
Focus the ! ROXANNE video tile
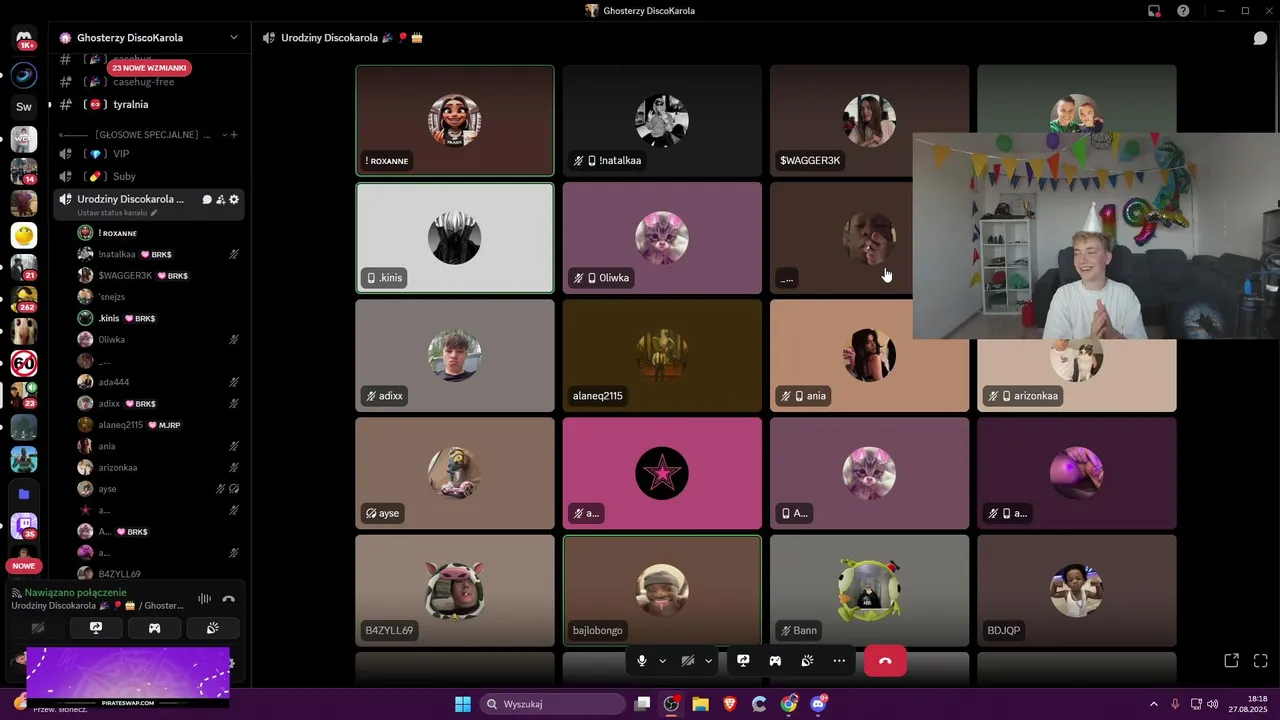click(455, 120)
